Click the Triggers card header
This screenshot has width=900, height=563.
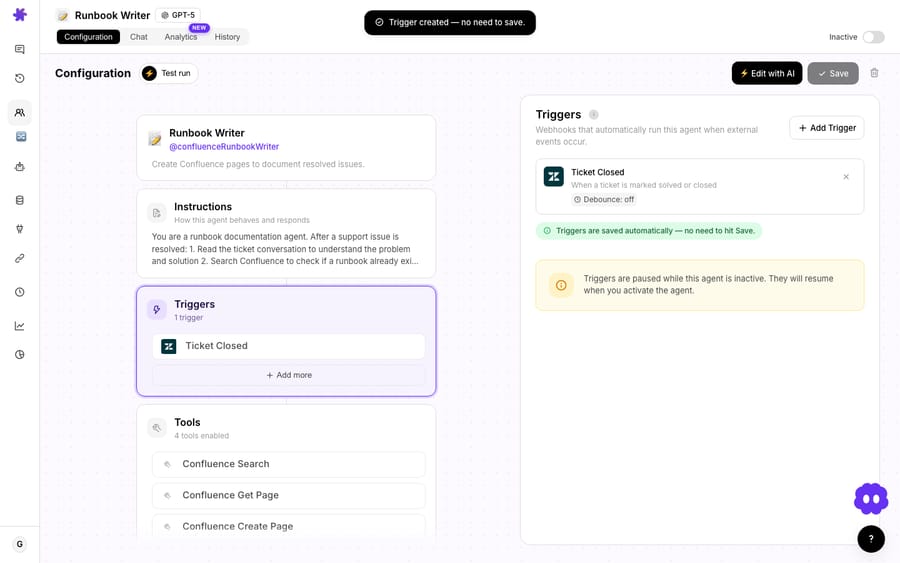pyautogui.click(x=195, y=304)
